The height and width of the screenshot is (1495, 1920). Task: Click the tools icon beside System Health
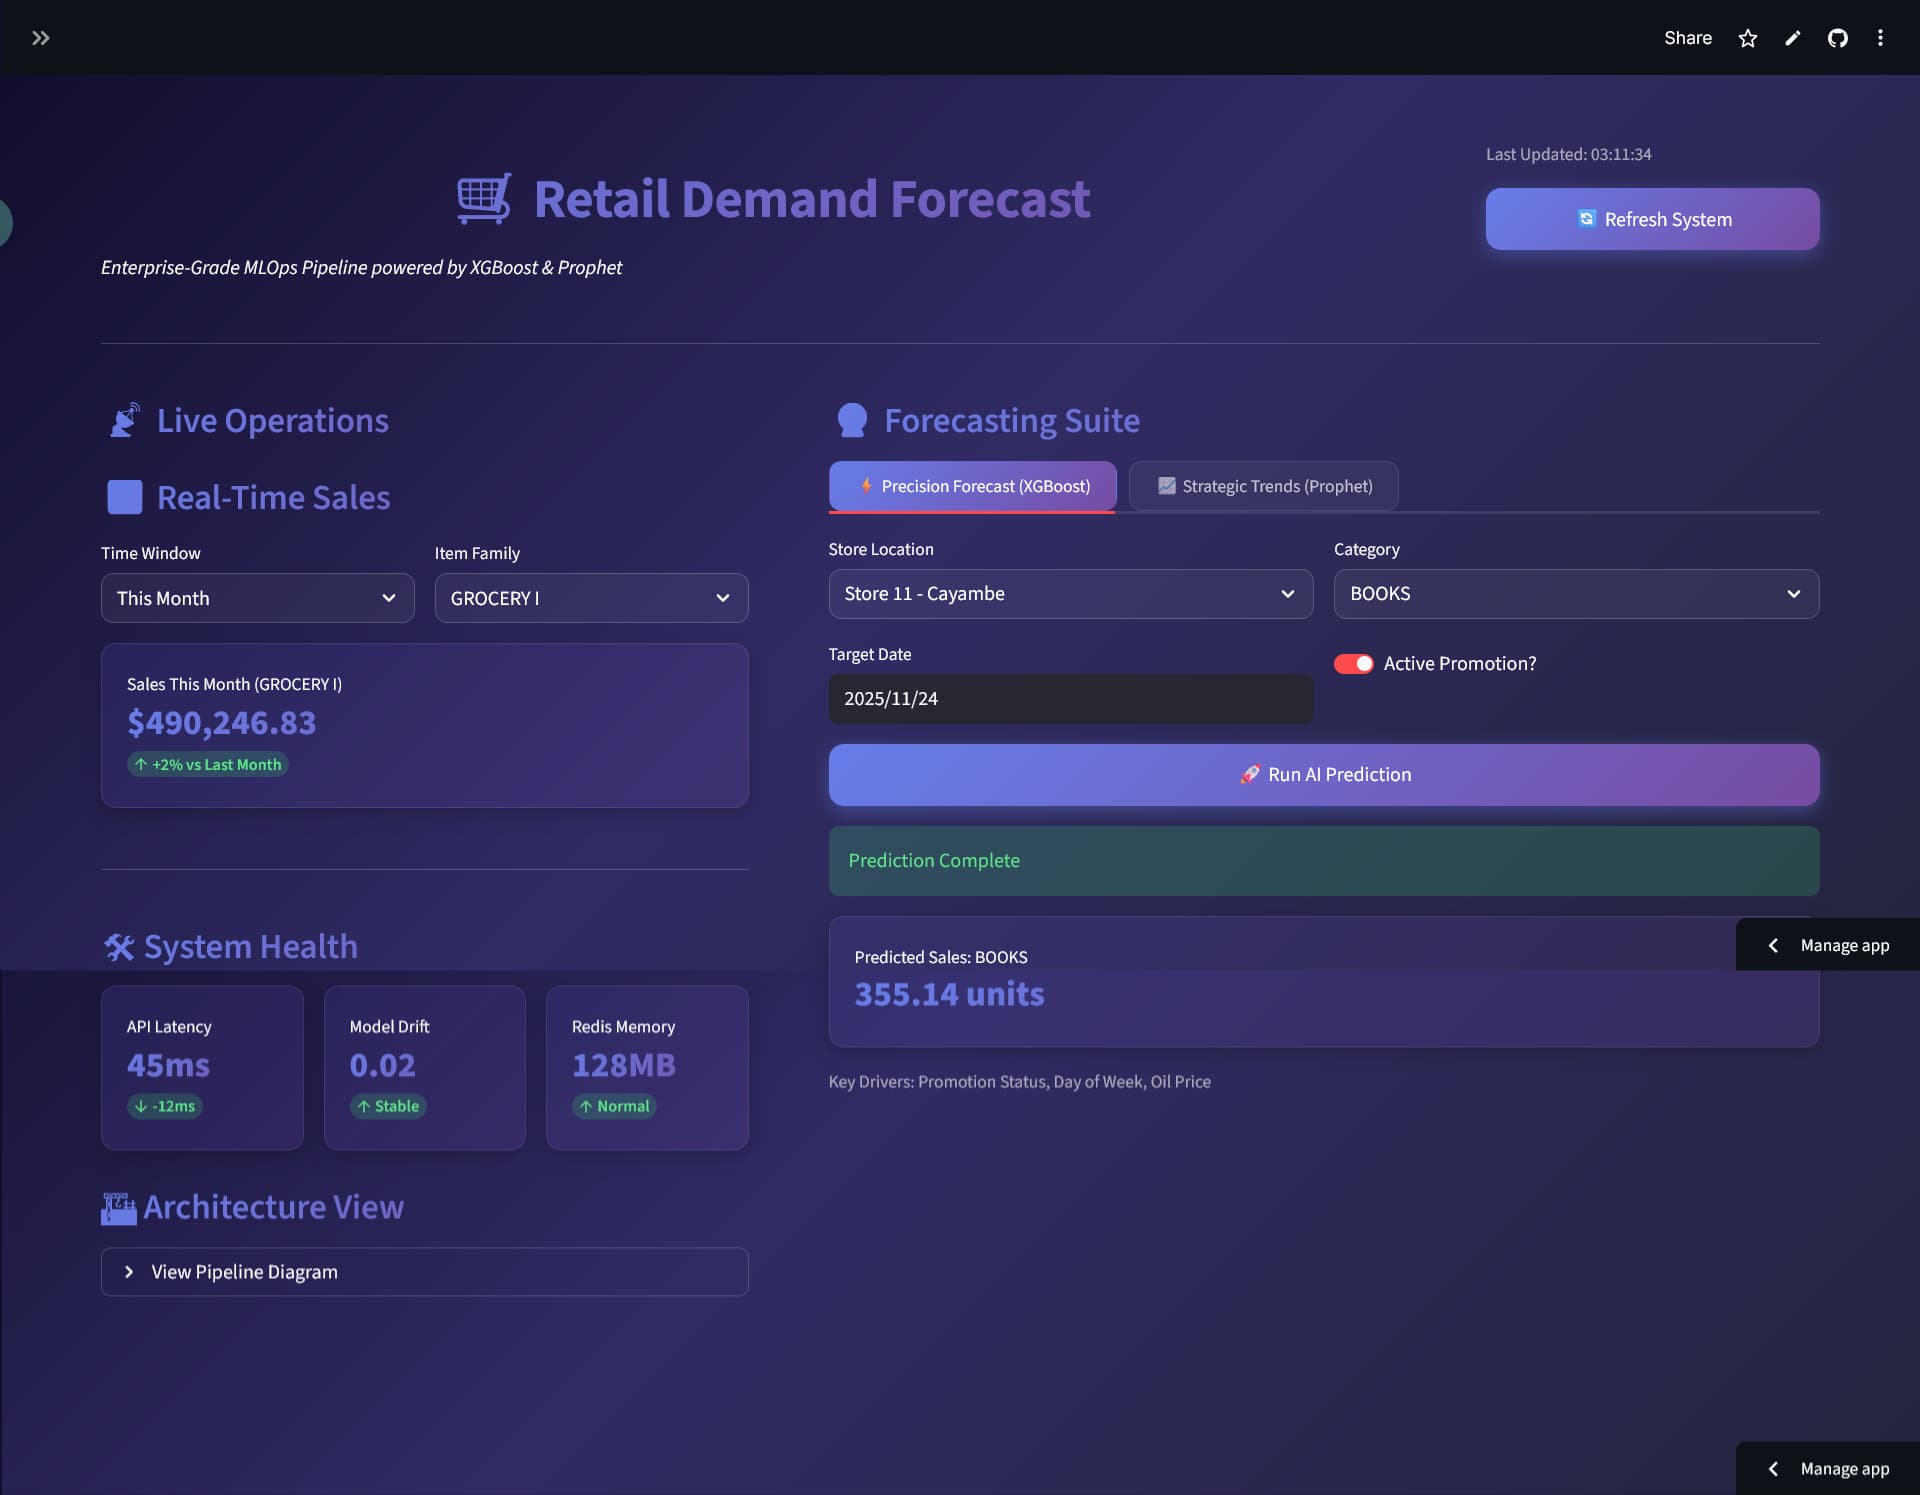pos(119,946)
